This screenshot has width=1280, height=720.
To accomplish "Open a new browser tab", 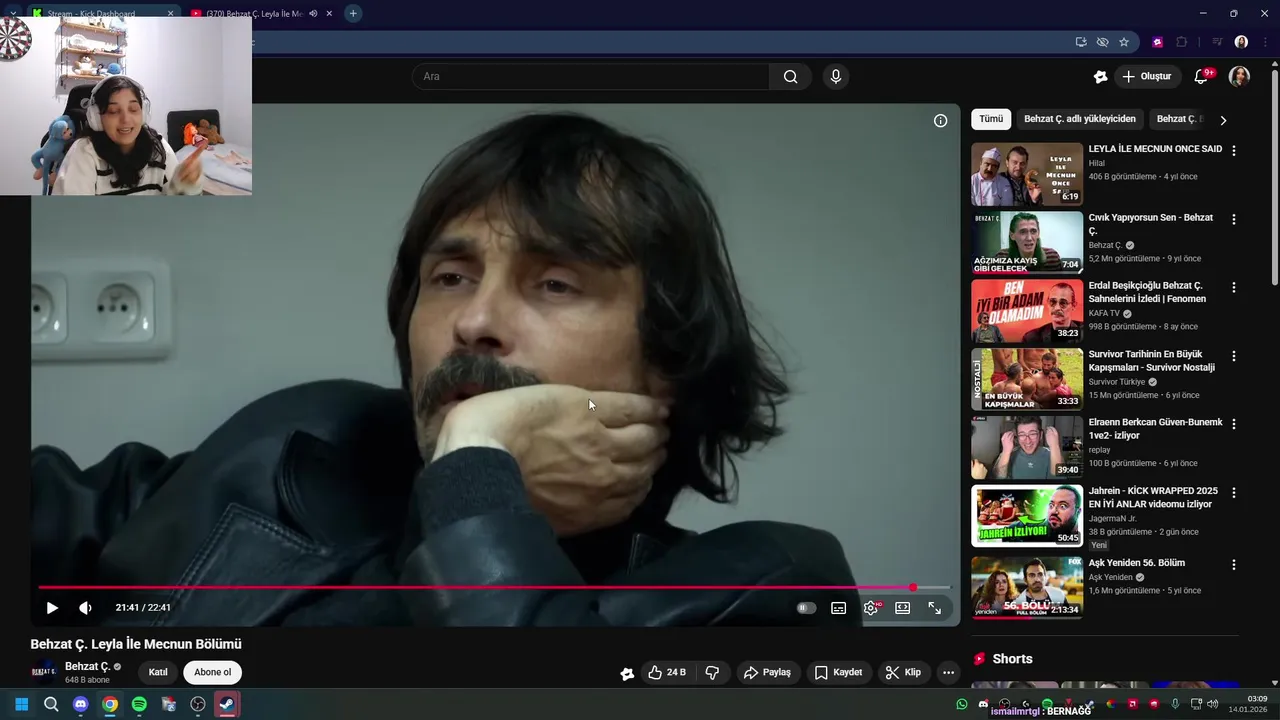I will (x=353, y=14).
